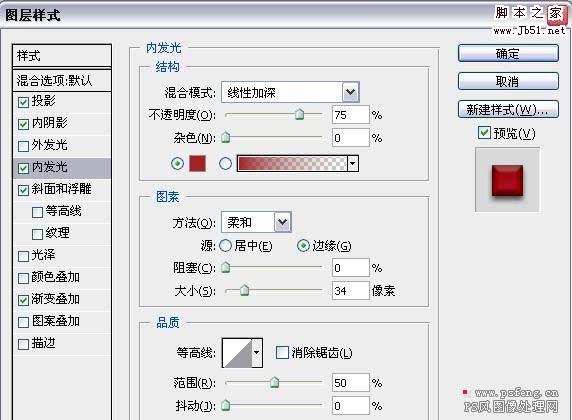Click the red-to-transparent gradient bar
The image size is (572, 420).
[292, 163]
